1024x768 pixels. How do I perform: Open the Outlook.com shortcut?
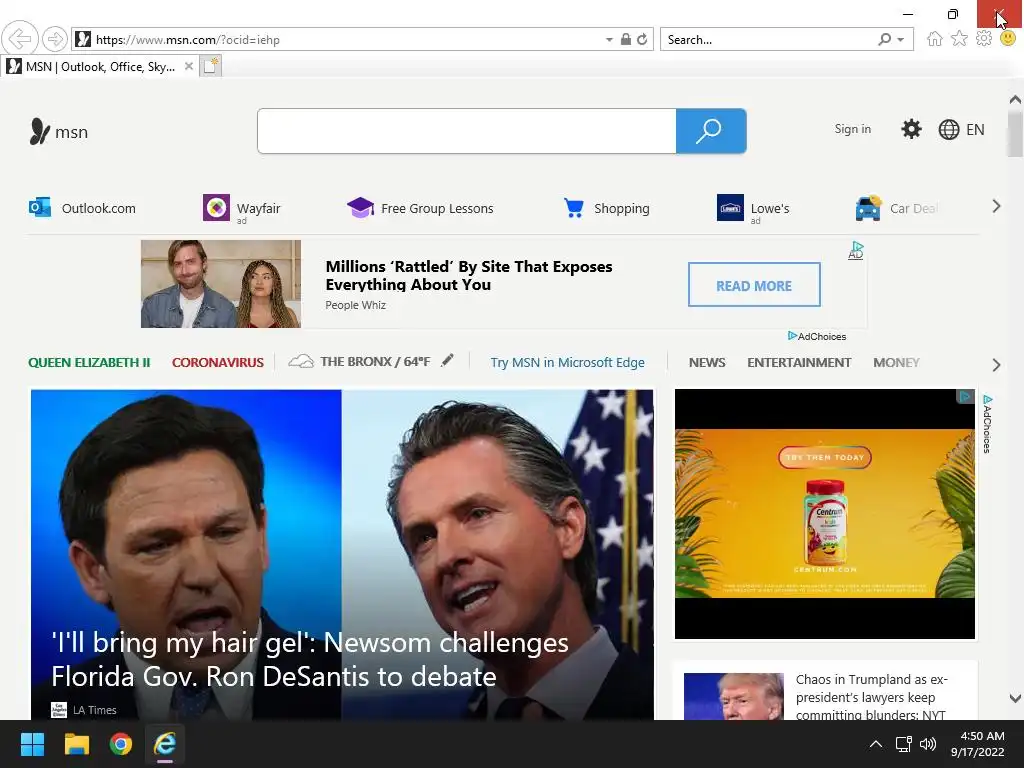[82, 208]
